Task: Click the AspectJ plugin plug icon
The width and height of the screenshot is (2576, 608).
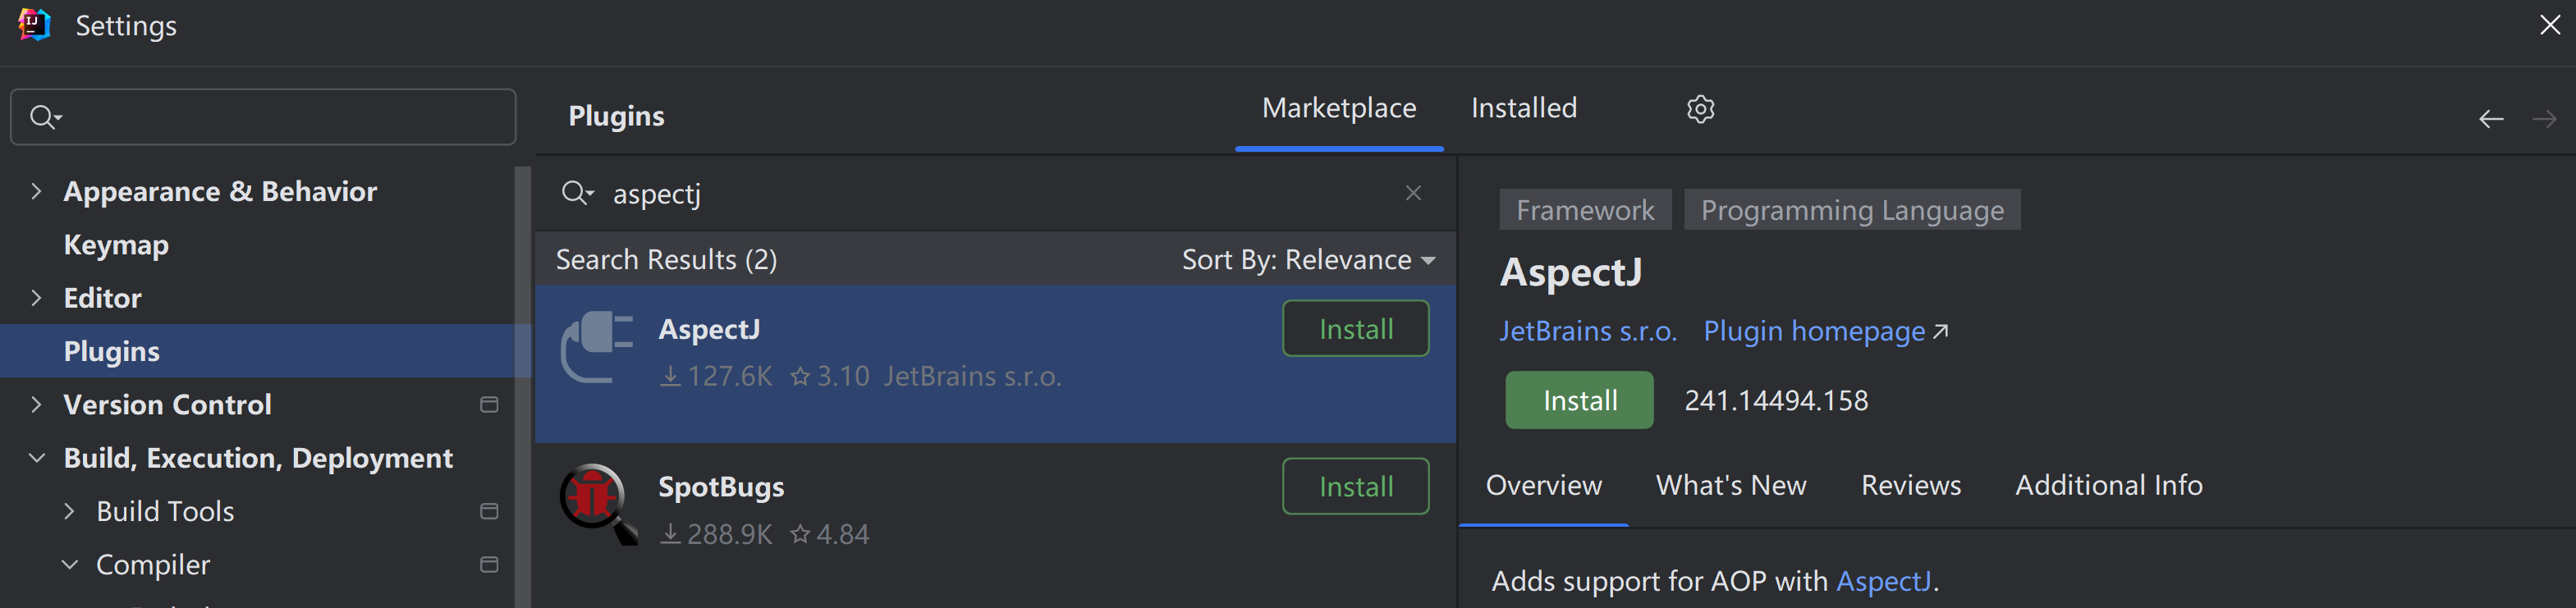Action: click(x=597, y=347)
